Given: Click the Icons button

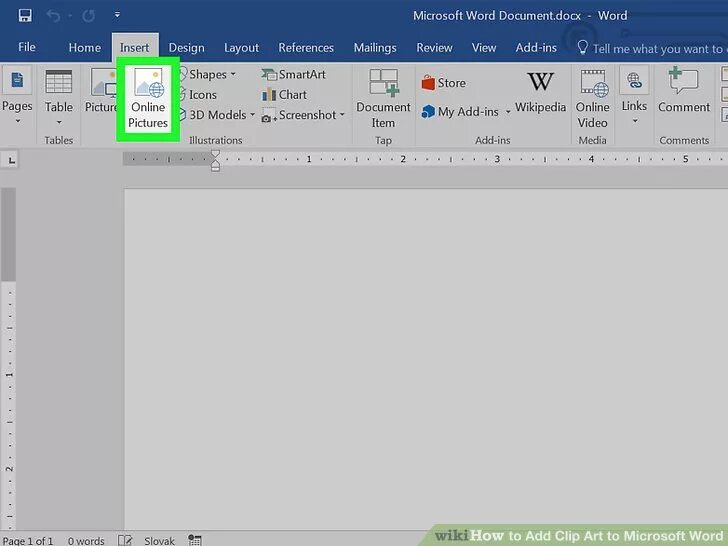Looking at the screenshot, I should click(198, 95).
